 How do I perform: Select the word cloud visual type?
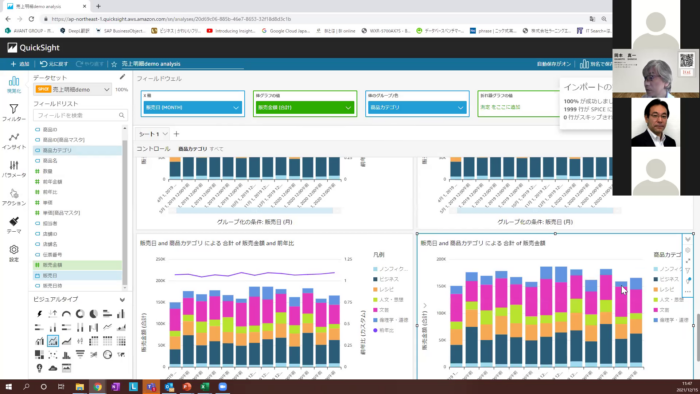coord(53,368)
